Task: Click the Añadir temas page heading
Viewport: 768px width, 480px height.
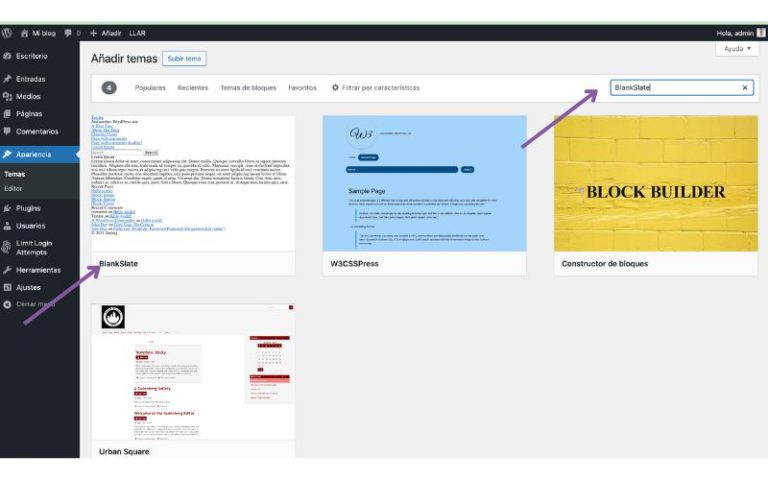Action: [124, 58]
